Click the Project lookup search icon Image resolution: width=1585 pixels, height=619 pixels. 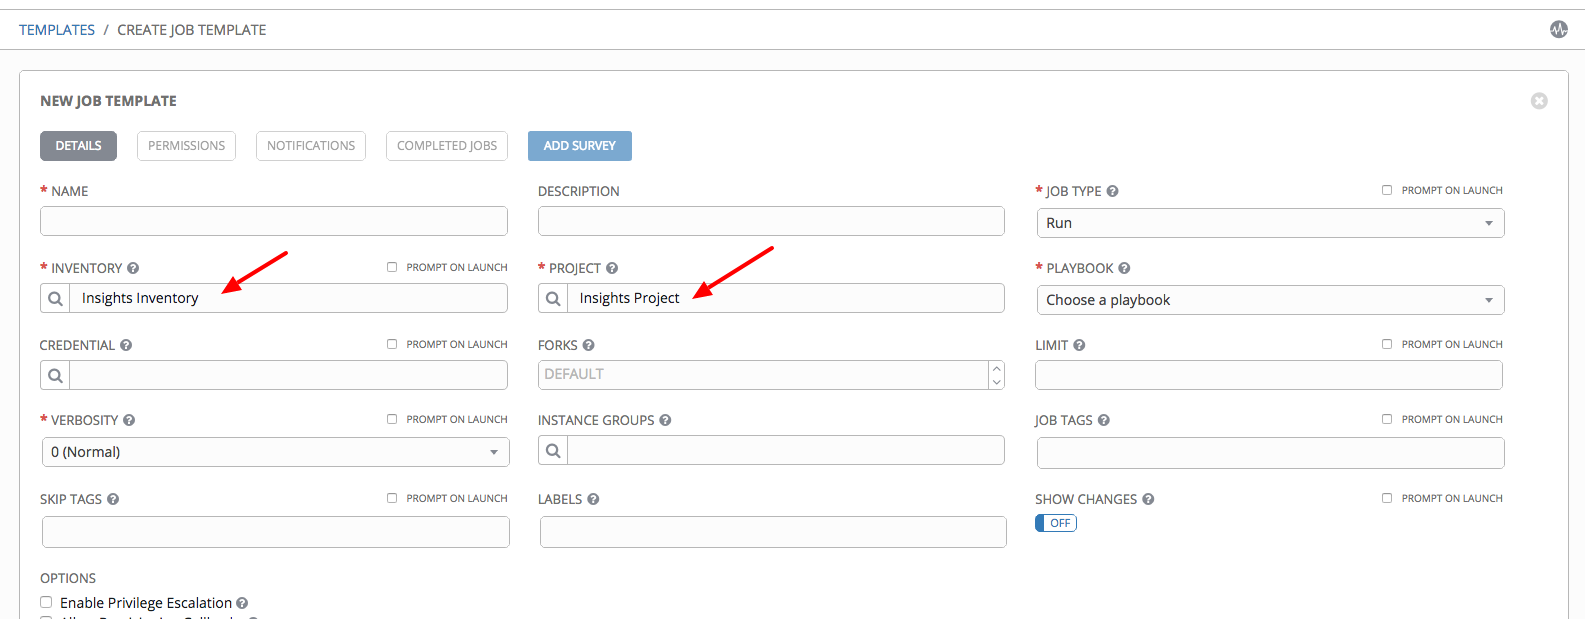[x=553, y=298]
